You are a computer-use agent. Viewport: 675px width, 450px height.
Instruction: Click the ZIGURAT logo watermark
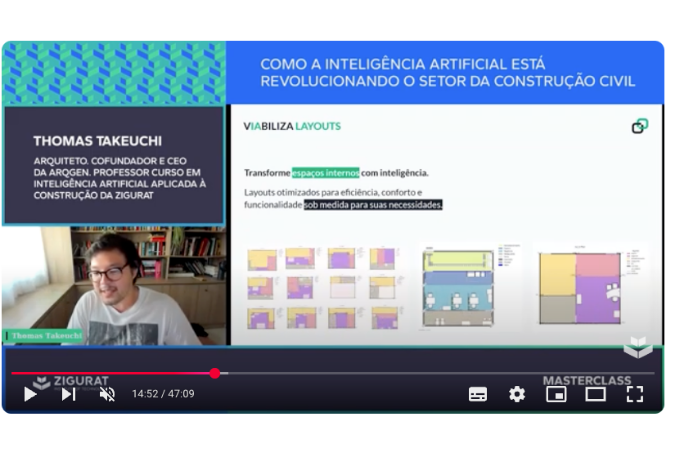(71, 382)
